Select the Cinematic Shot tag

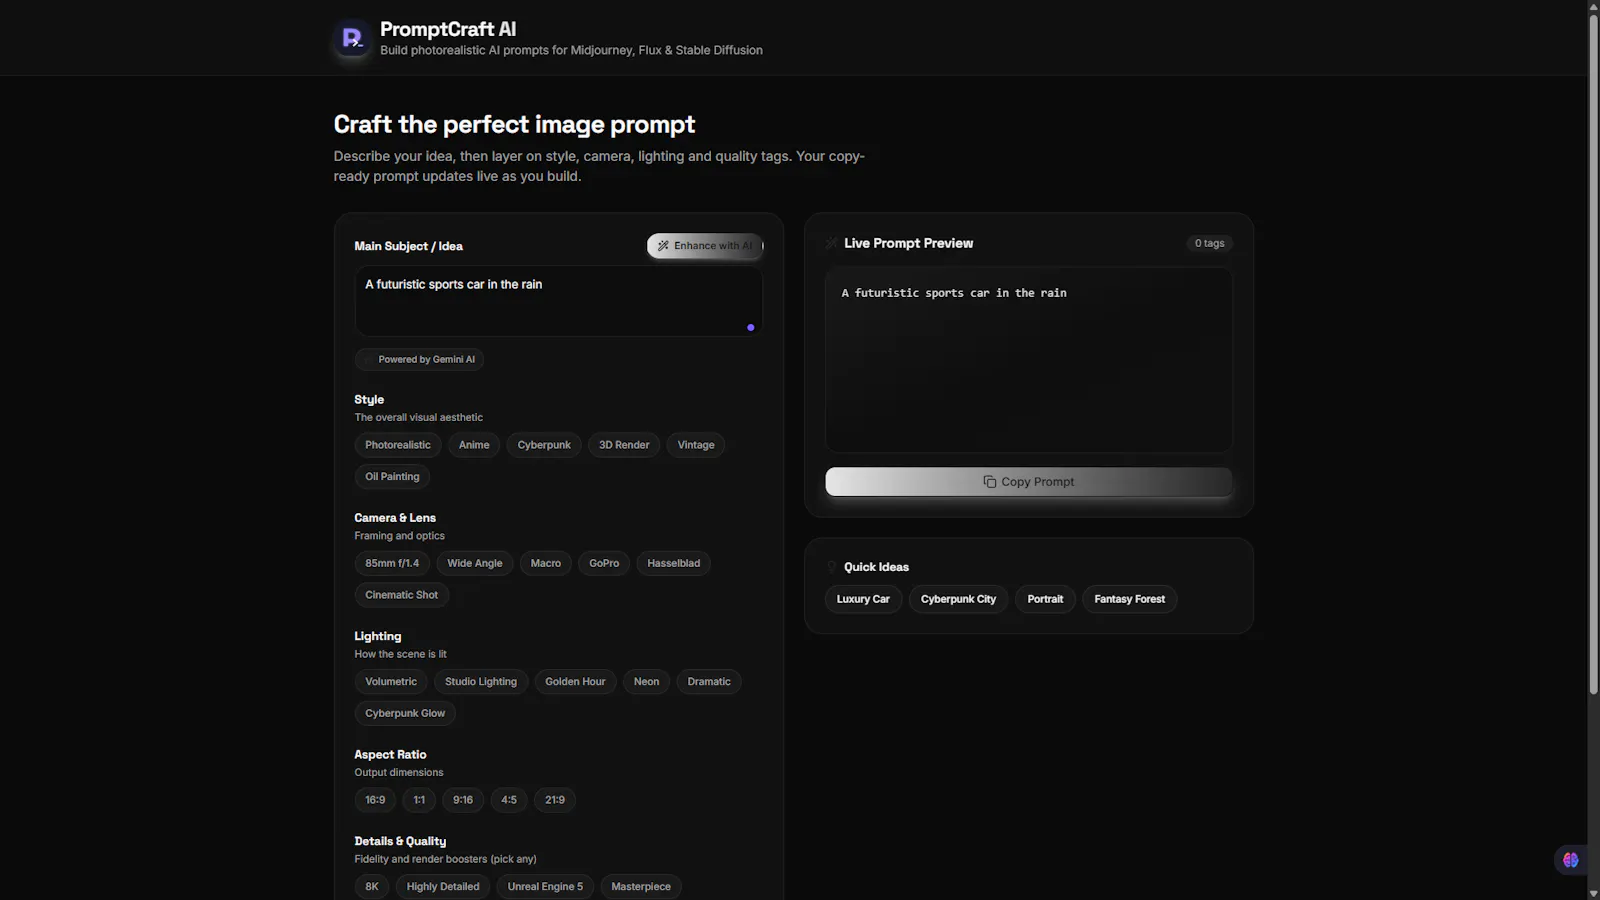[402, 595]
